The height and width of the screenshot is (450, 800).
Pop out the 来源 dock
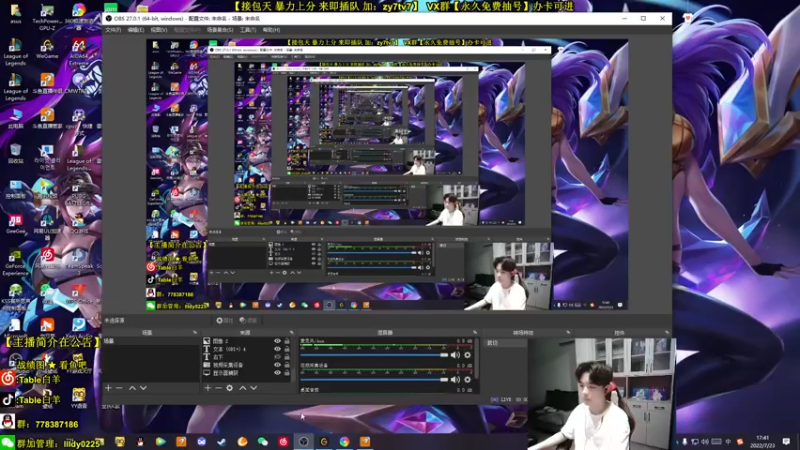(x=291, y=333)
